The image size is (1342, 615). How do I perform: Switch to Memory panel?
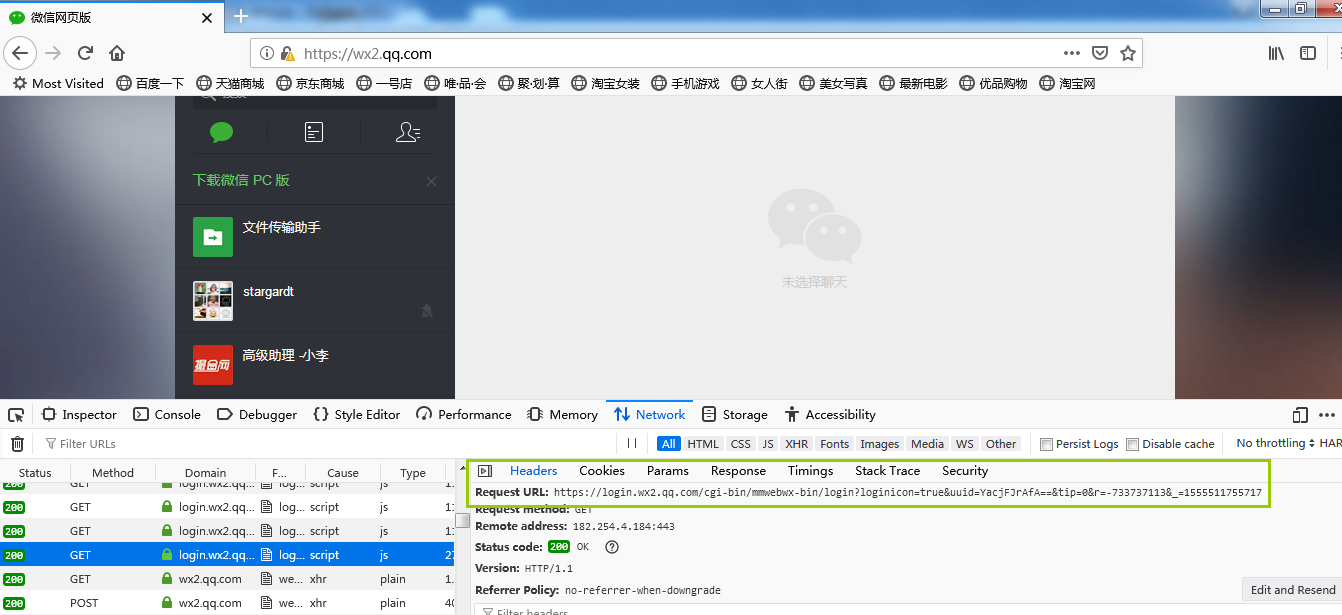(x=563, y=415)
